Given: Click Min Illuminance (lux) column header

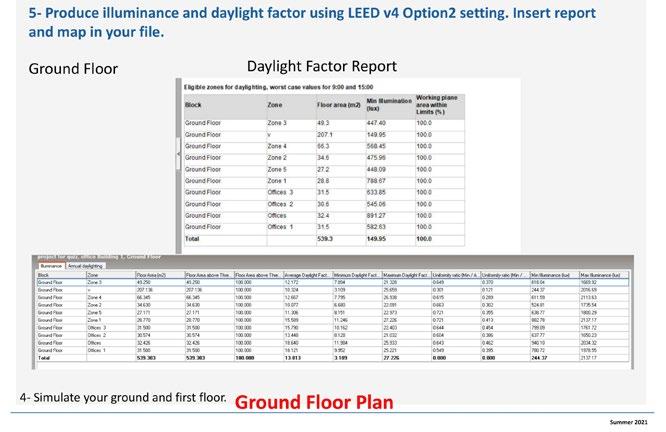Looking at the screenshot, I should click(x=554, y=275).
